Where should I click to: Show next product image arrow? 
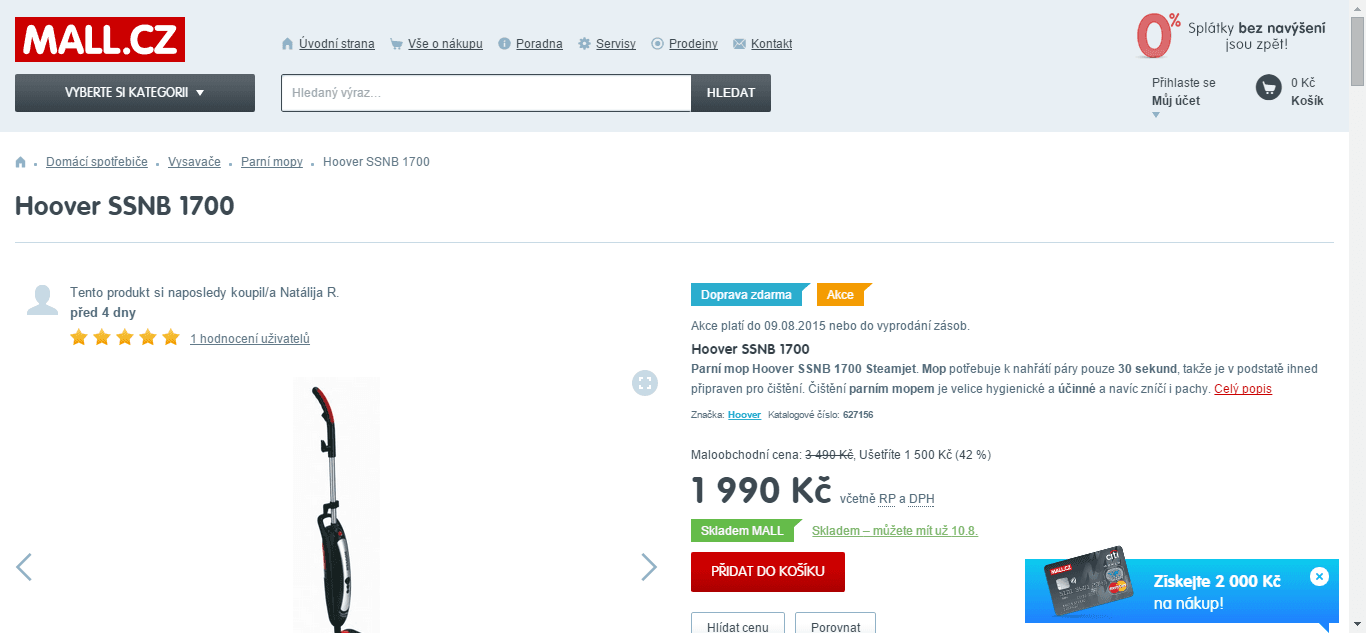click(x=649, y=567)
